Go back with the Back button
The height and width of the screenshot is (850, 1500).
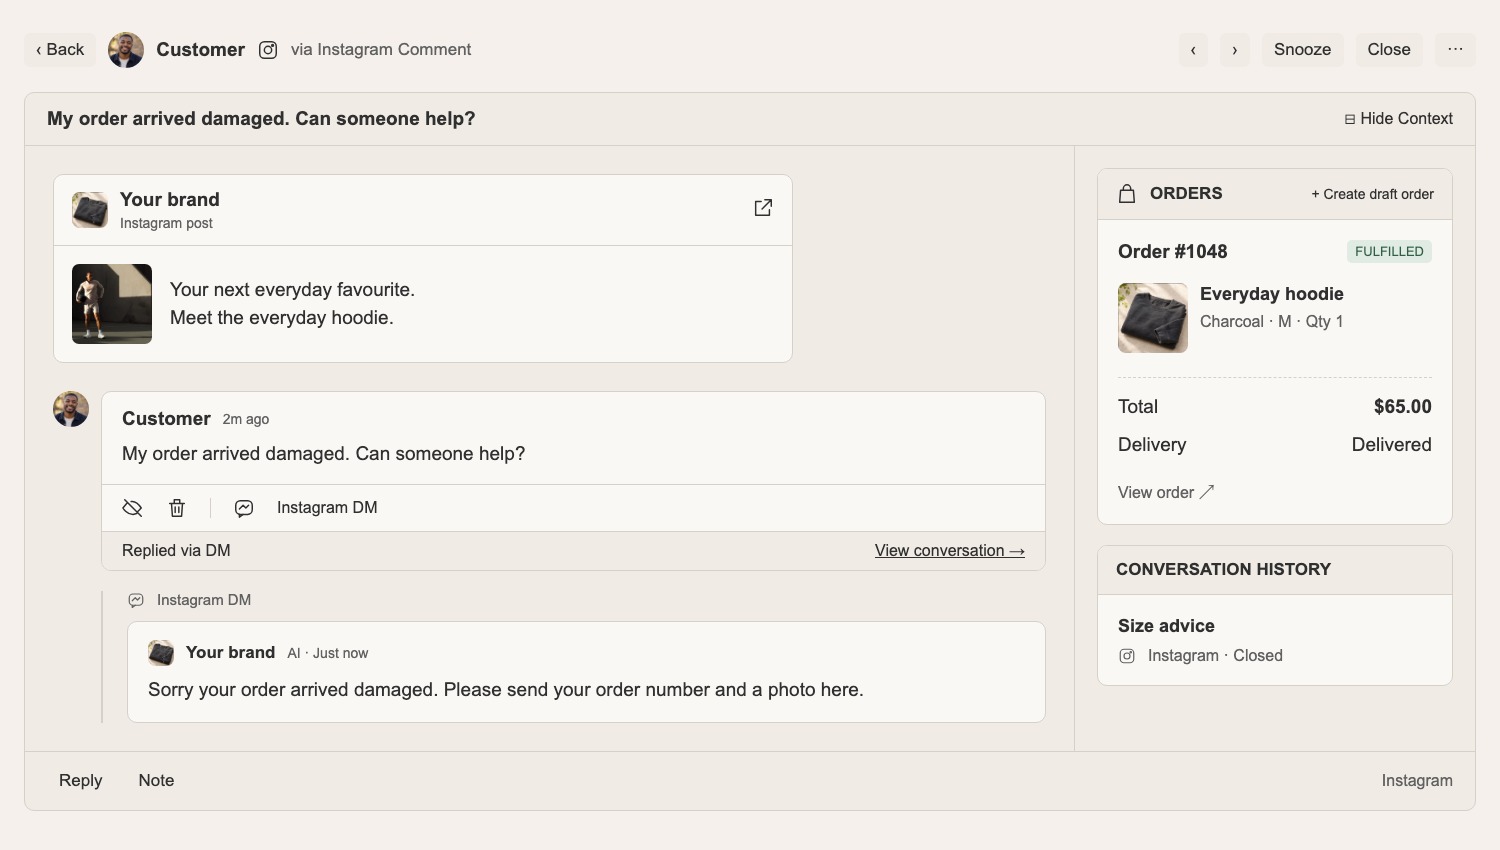click(60, 50)
